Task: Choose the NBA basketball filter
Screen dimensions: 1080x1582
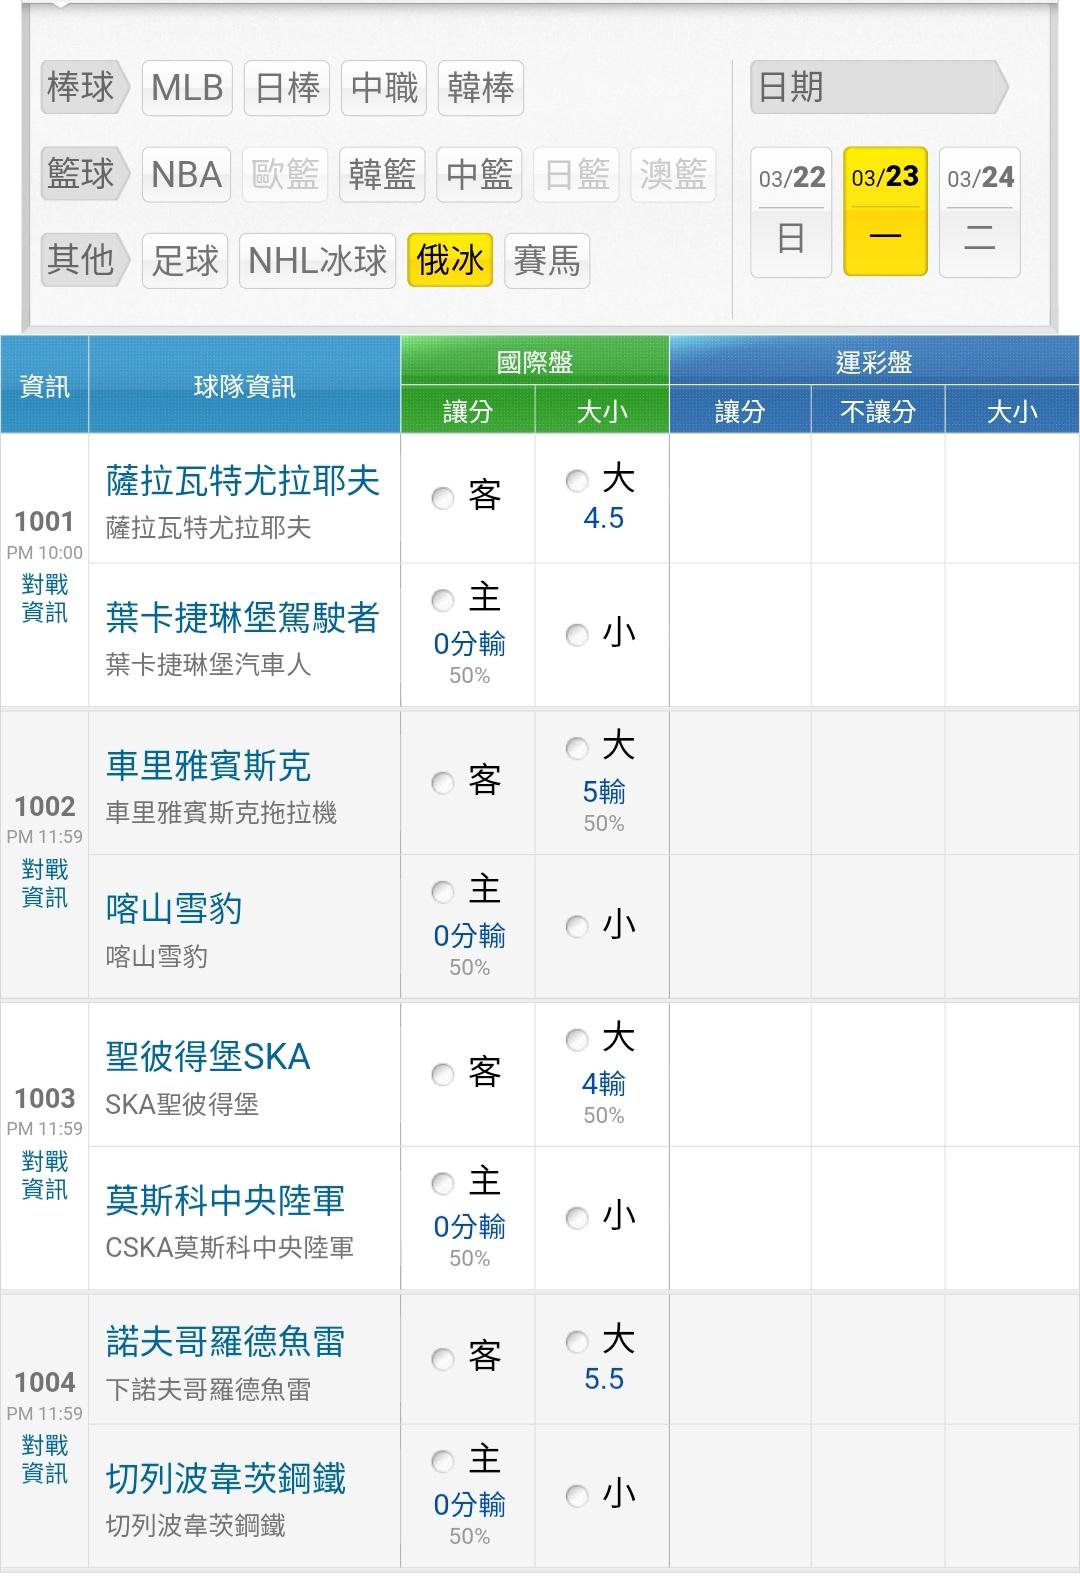Action: coord(187,175)
